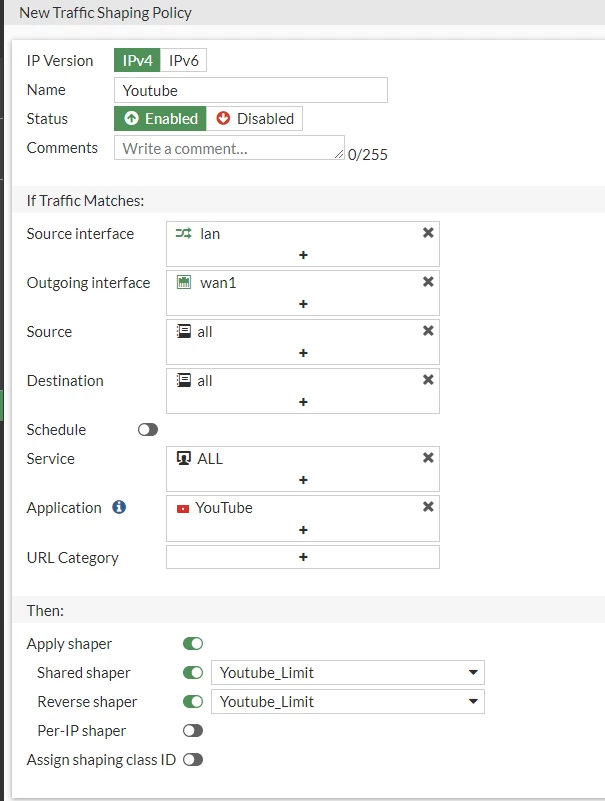Screen dimensions: 605x801
Task: Edit the Name field containing Youtube
Action: click(251, 90)
